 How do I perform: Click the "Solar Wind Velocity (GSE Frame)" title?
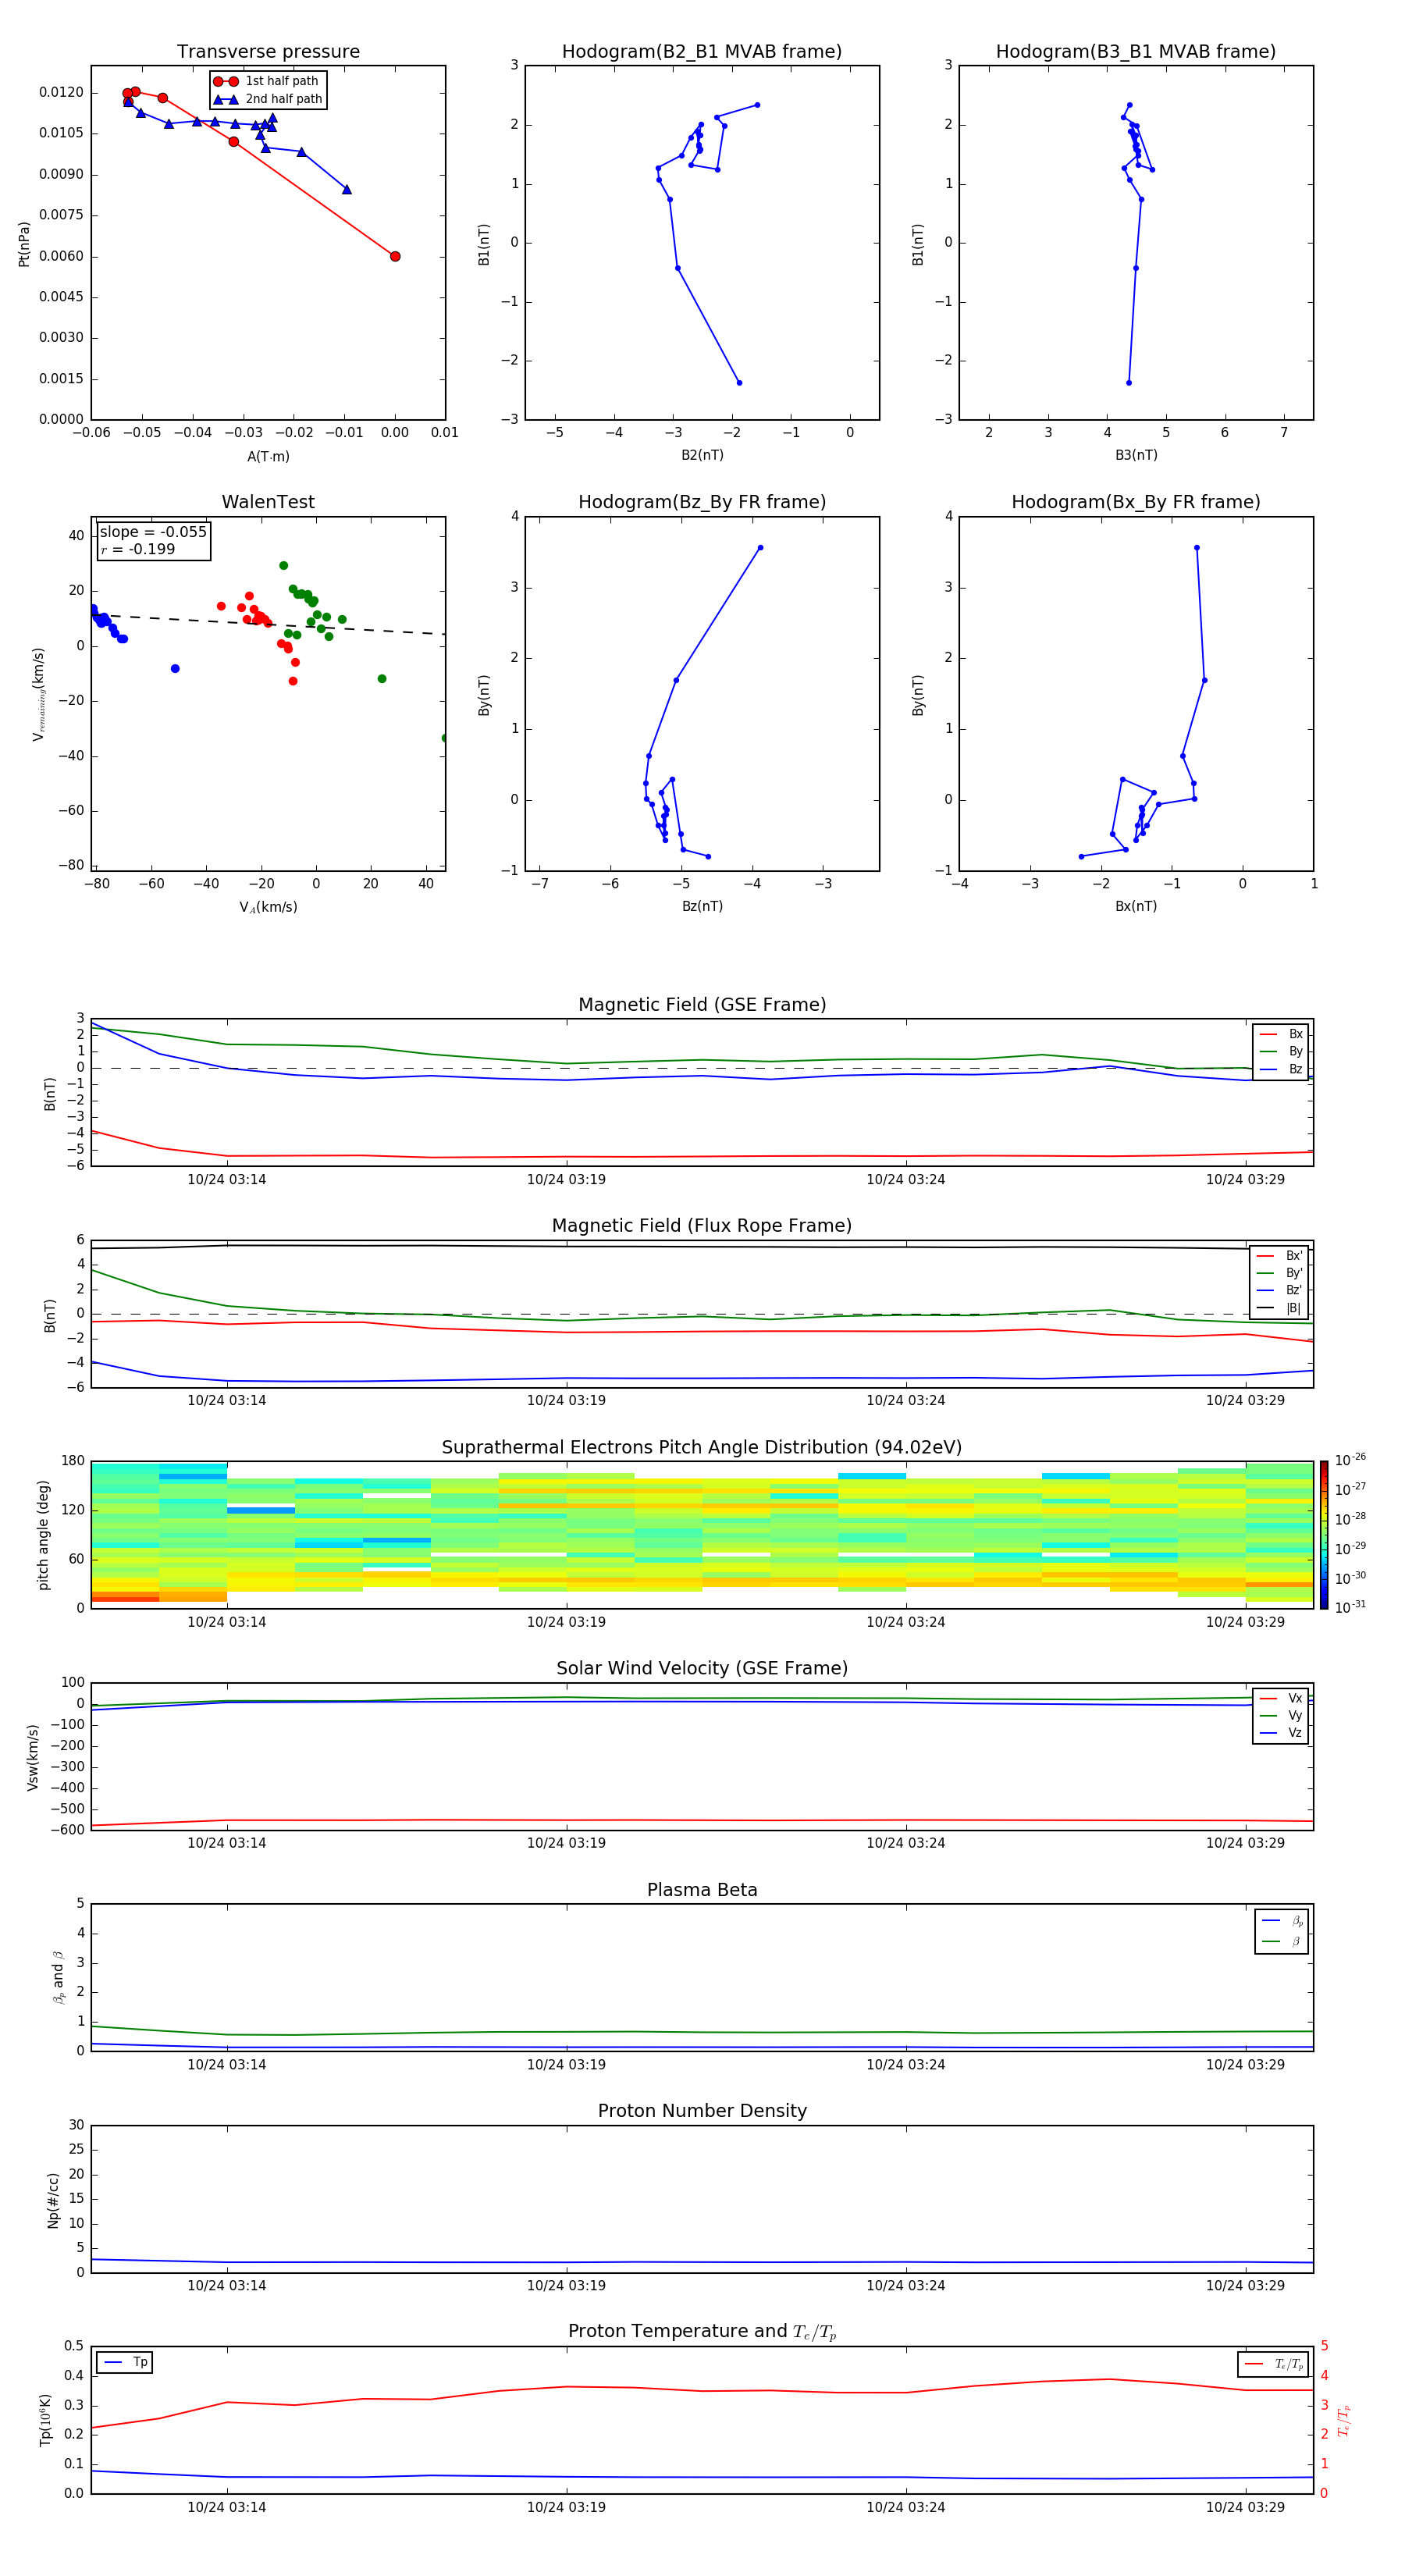coord(702,1669)
